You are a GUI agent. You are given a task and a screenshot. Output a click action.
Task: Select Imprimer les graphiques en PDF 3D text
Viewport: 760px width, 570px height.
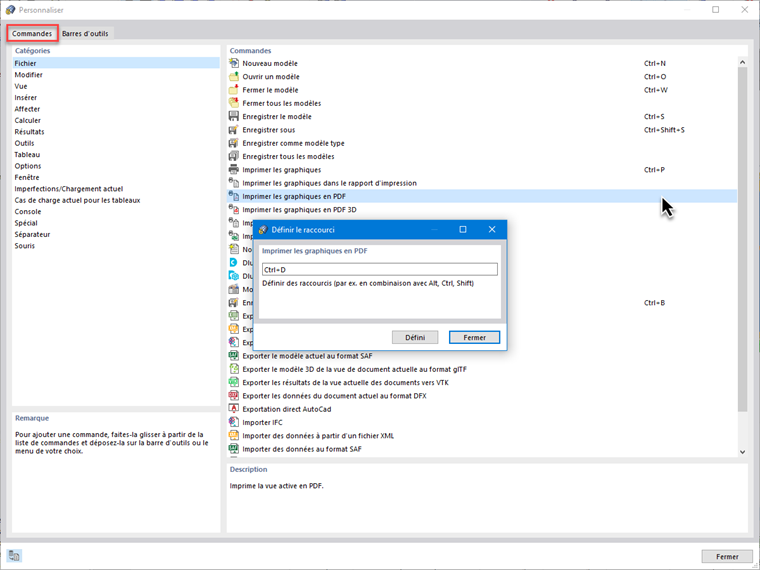(299, 210)
